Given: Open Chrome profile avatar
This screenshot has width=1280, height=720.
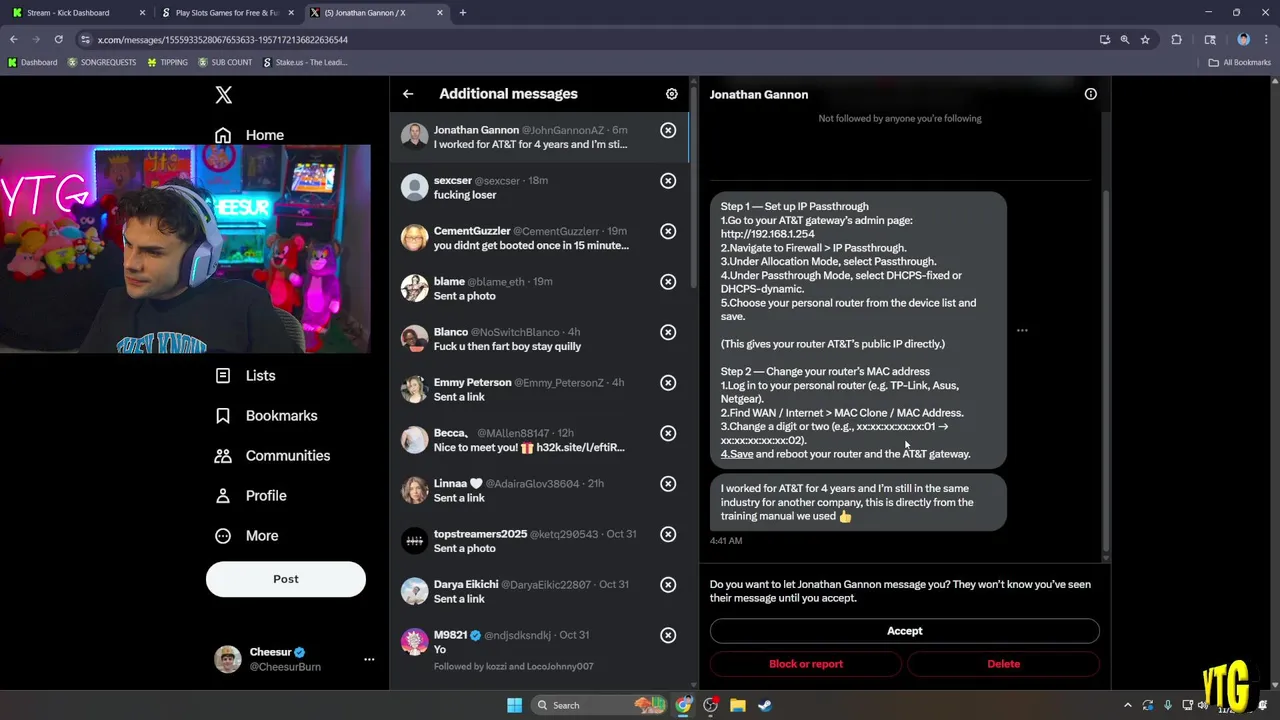Looking at the screenshot, I should 1244,39.
